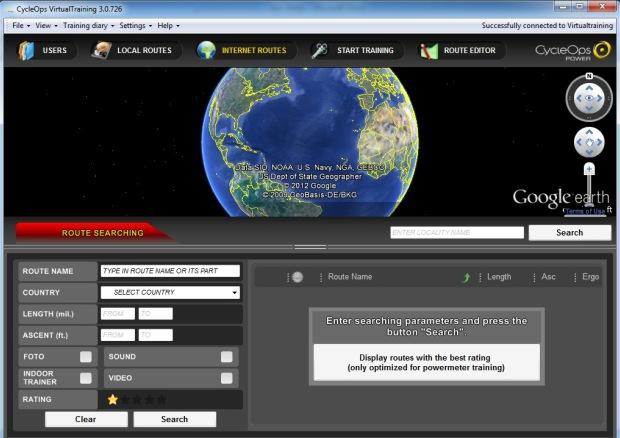Launch the Route Editor
Viewport: 620px width, 438px height.
(429, 50)
